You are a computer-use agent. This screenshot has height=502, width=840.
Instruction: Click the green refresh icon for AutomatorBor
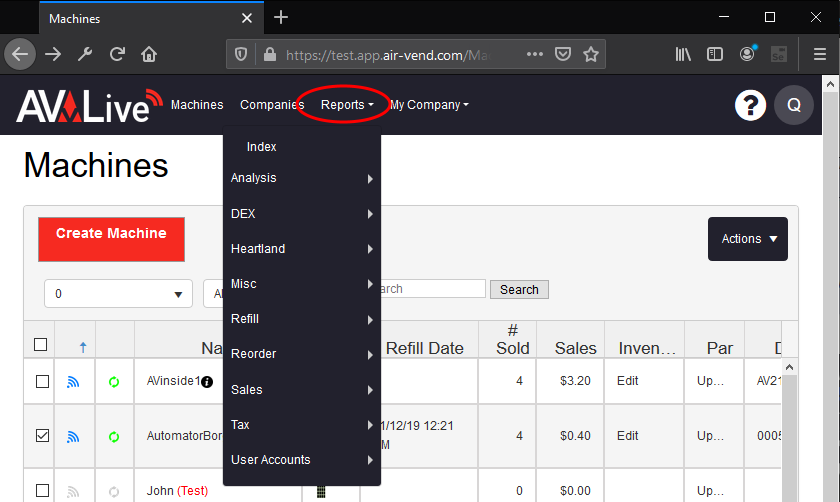[x=114, y=437]
